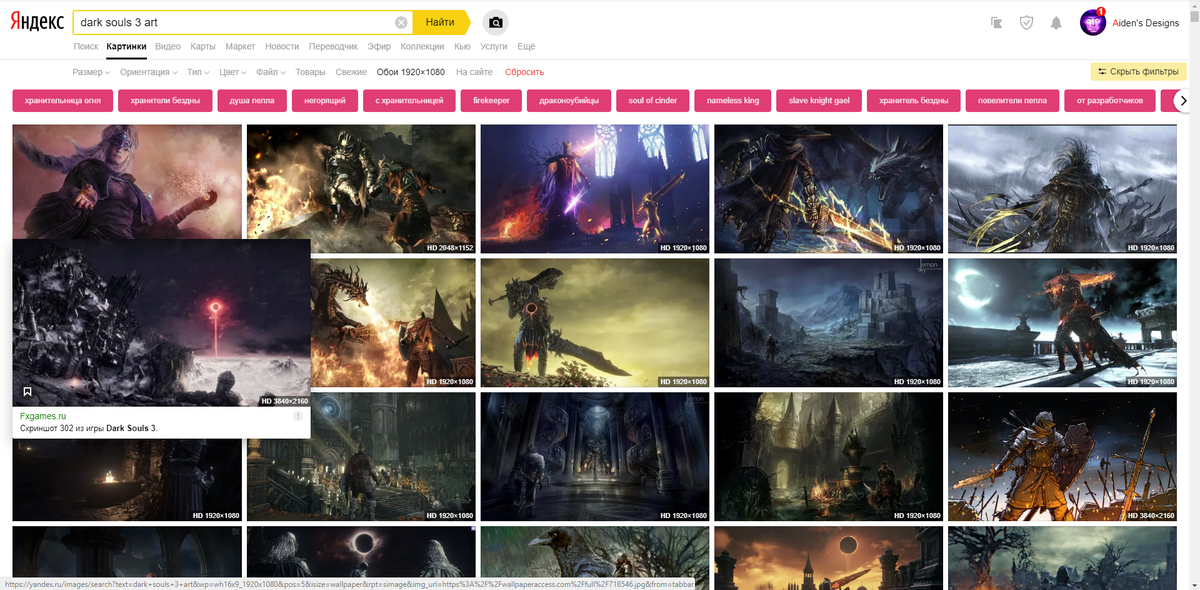
Task: Open the dragon breathing fire thumbnail
Action: point(393,323)
